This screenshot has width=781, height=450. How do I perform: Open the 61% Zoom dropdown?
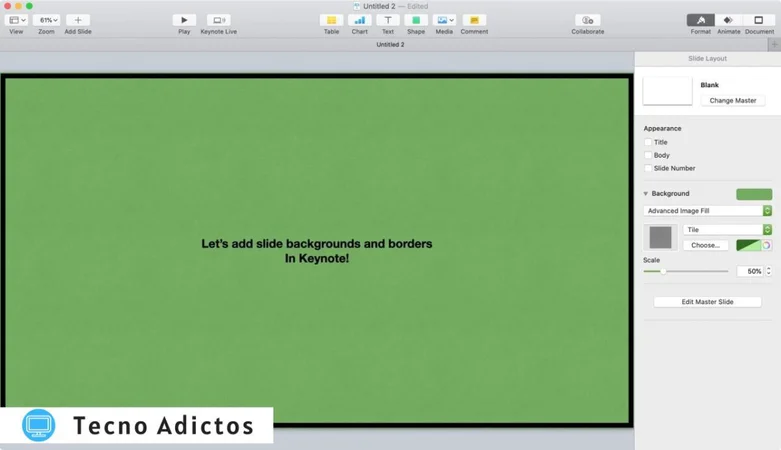coord(47,20)
